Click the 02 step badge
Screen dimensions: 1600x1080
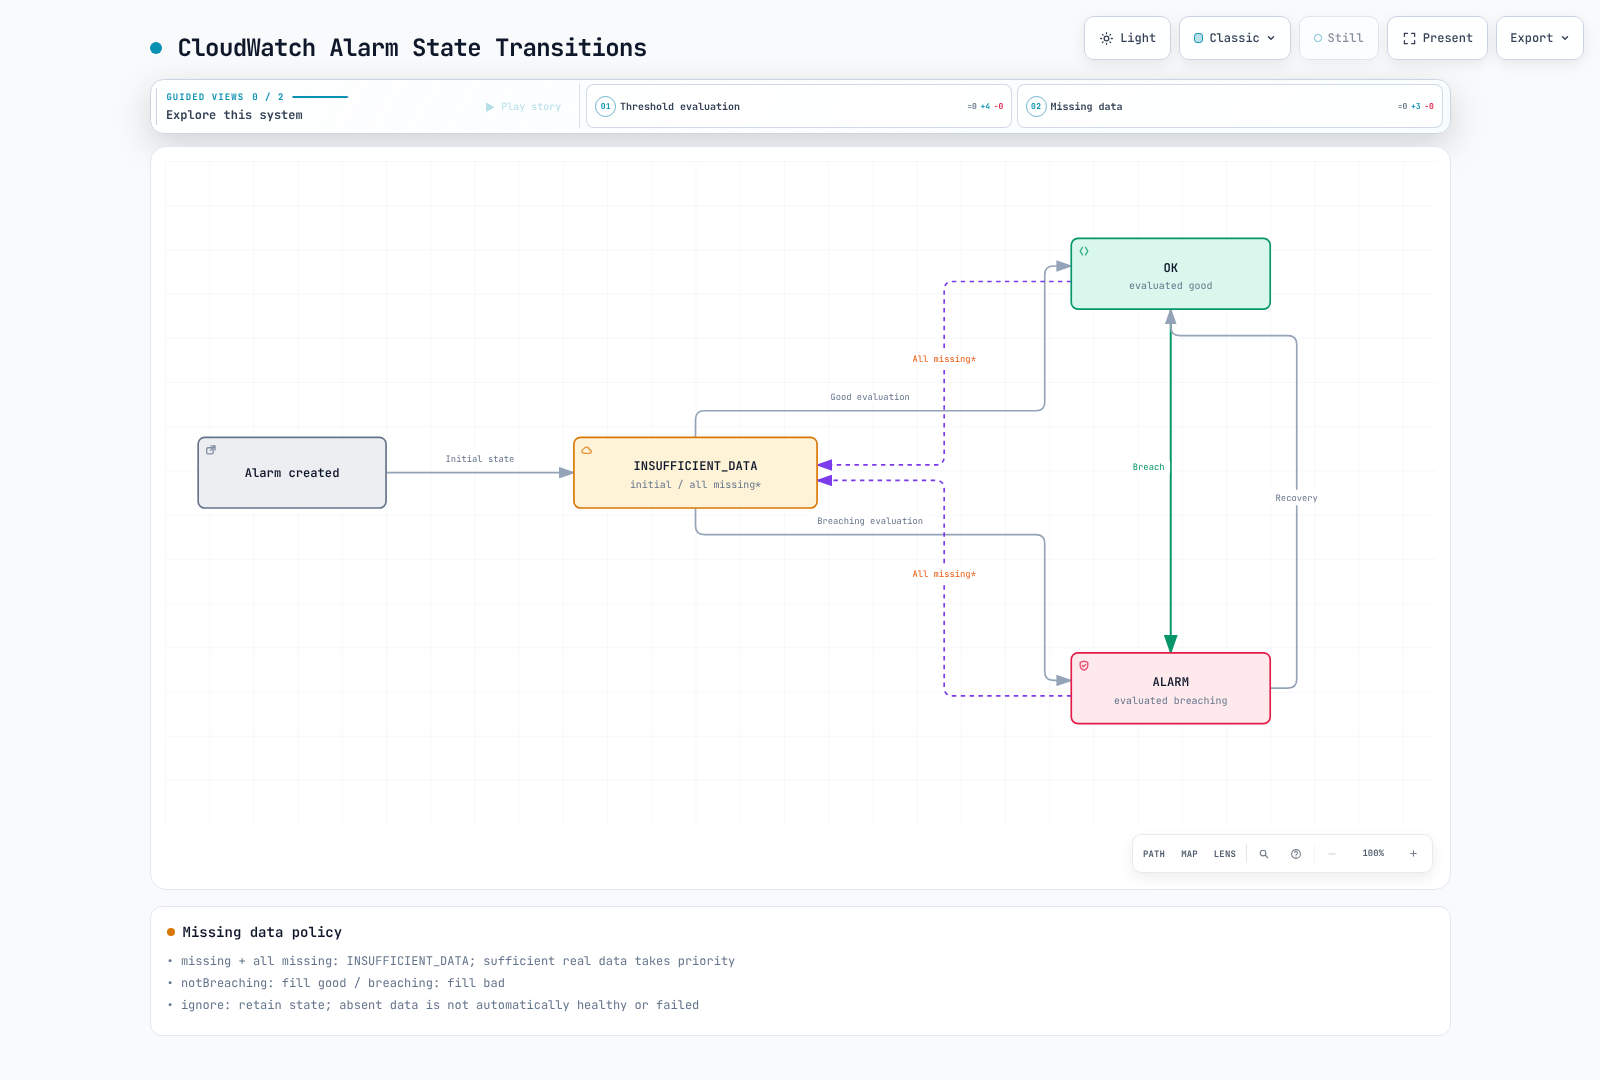(x=1036, y=106)
